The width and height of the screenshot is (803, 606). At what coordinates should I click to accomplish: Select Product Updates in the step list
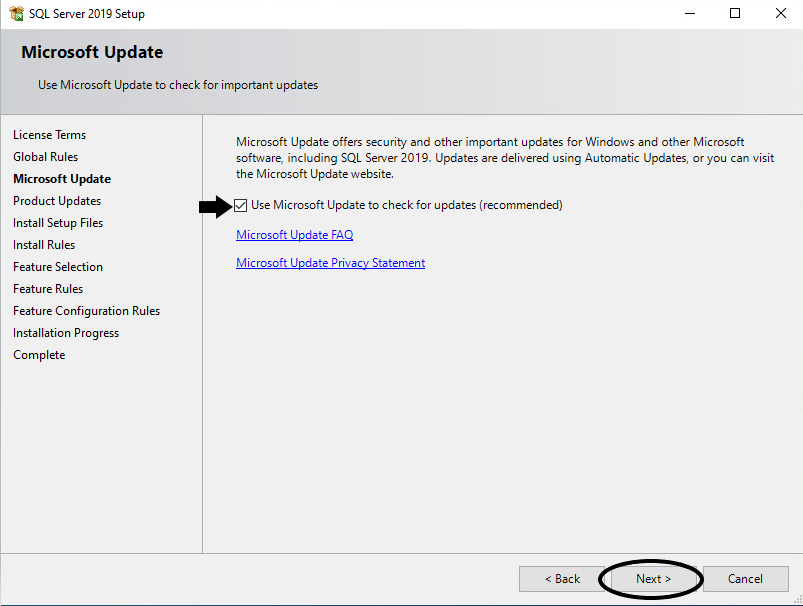click(57, 201)
